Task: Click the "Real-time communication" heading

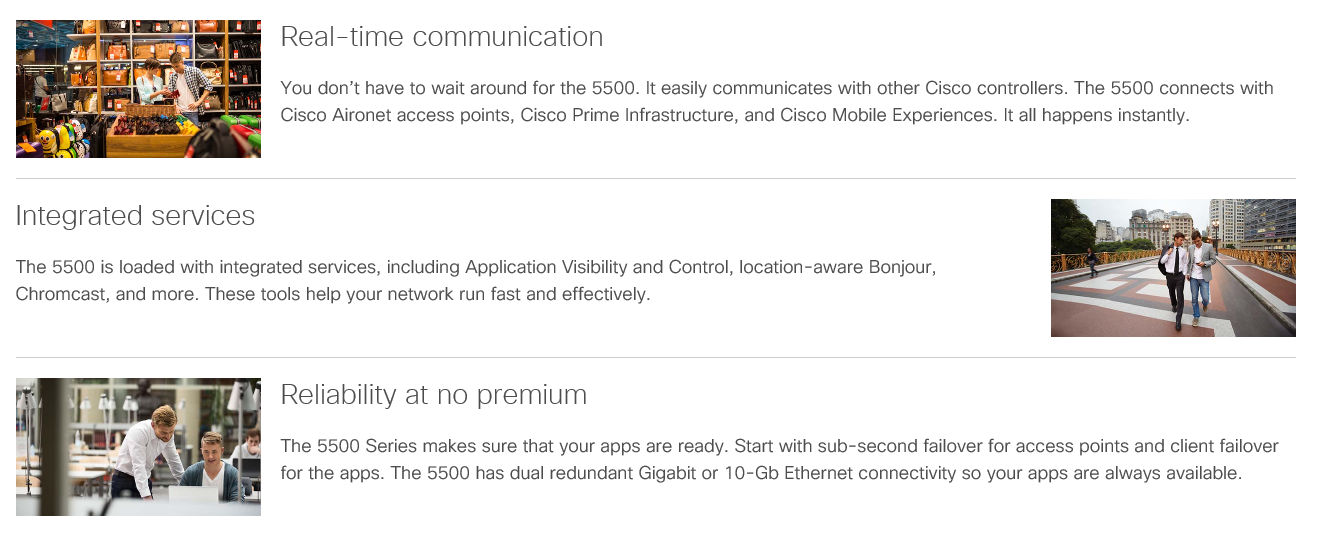Action: (442, 37)
